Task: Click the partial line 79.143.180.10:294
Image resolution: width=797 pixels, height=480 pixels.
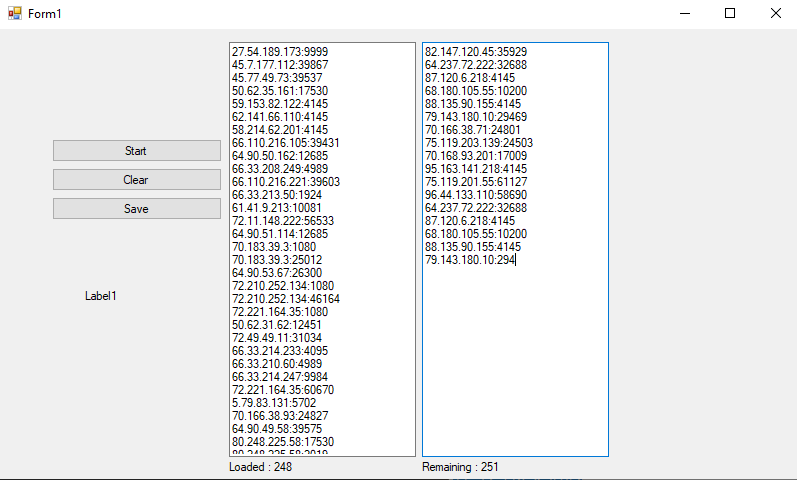Action: pyautogui.click(x=470, y=260)
